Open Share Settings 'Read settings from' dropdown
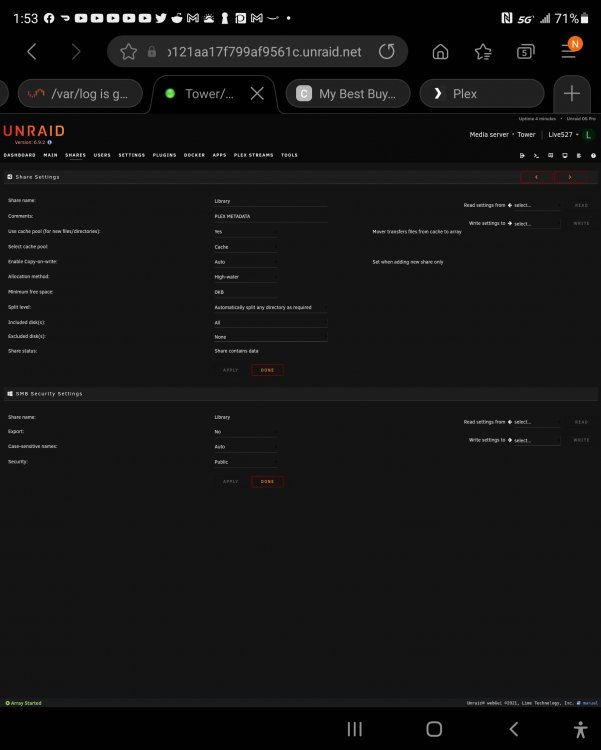Screen dimensions: 601x750 pyautogui.click(x=536, y=205)
